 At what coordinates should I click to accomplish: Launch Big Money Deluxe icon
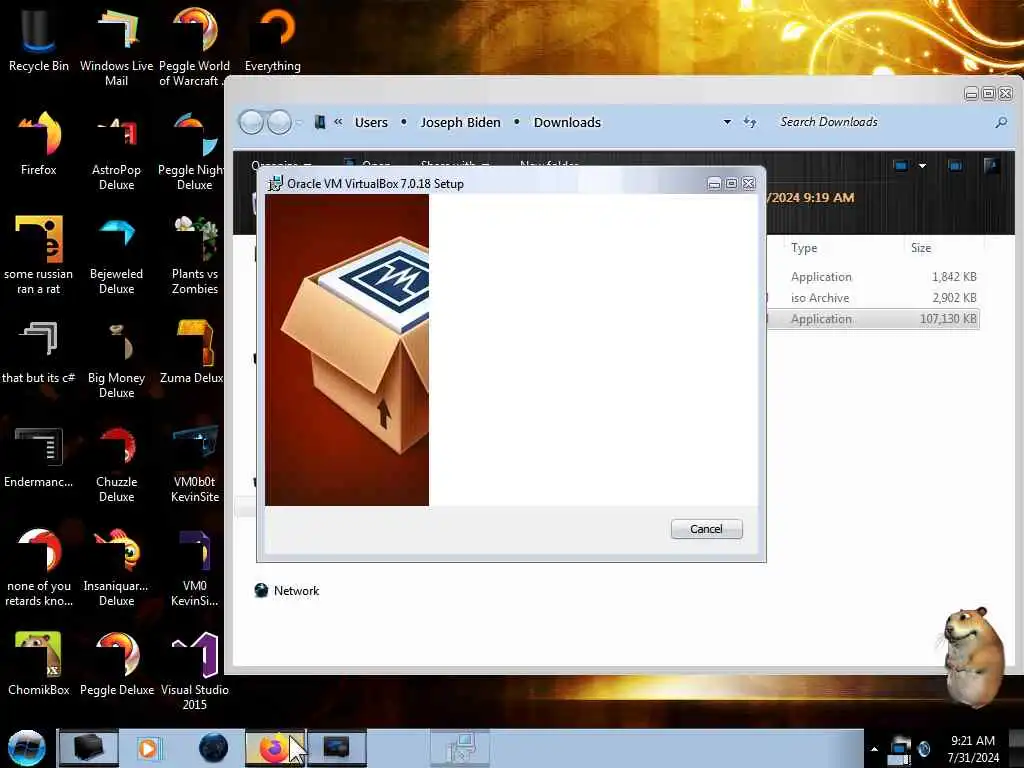[x=116, y=359]
